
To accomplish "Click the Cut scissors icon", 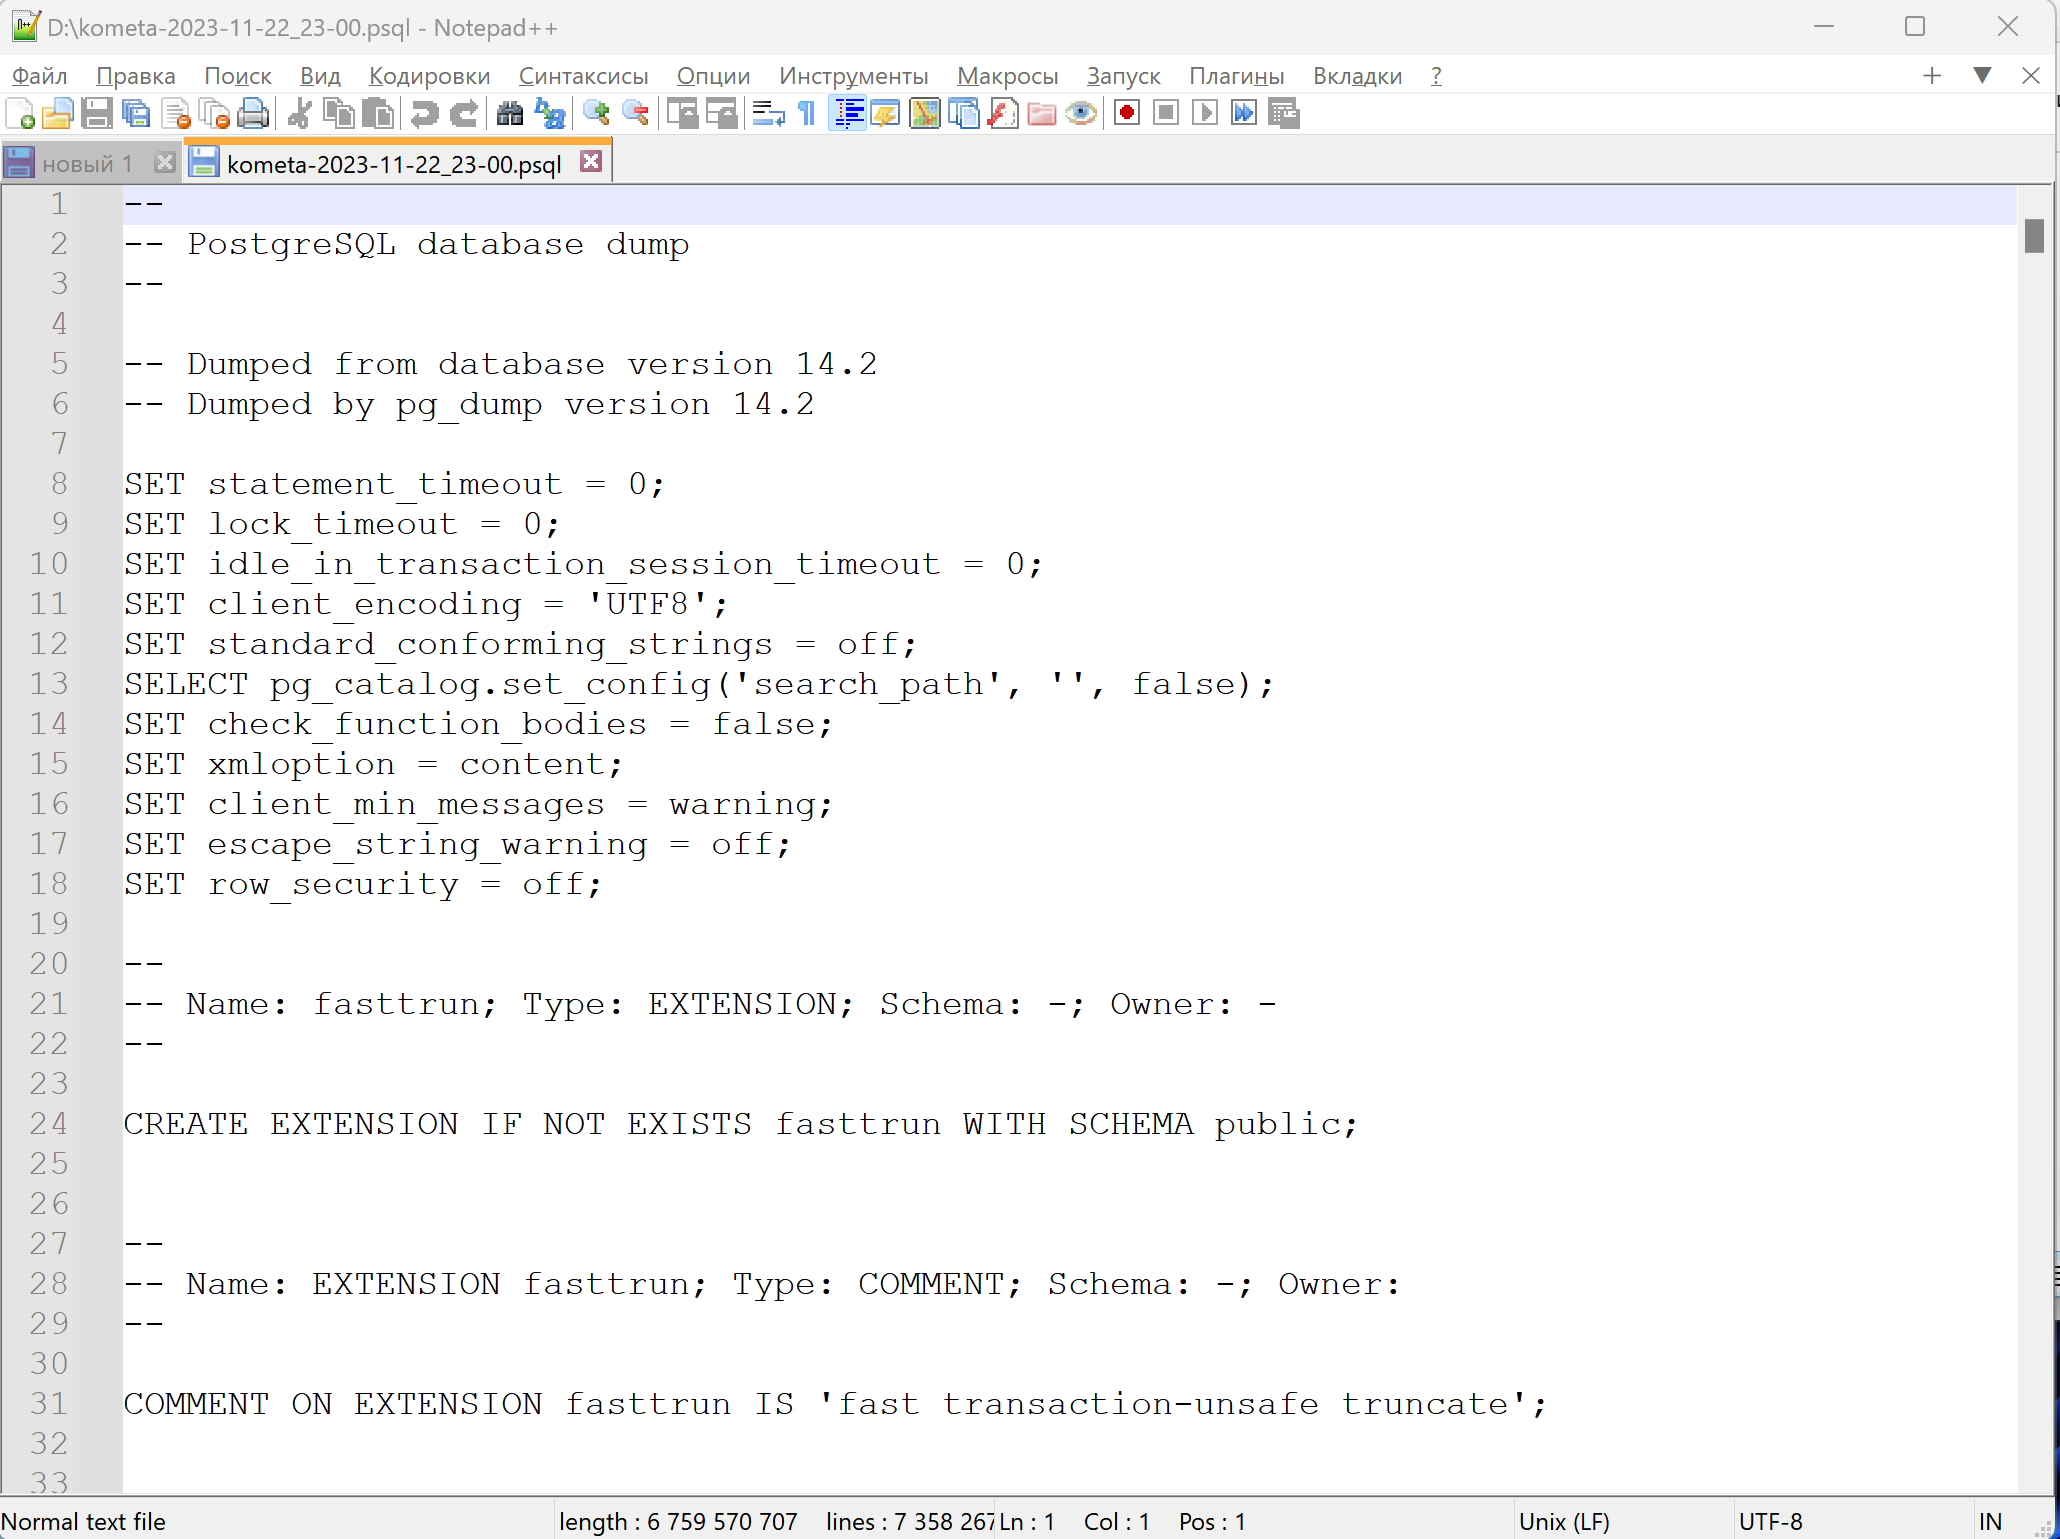I will pos(299,114).
